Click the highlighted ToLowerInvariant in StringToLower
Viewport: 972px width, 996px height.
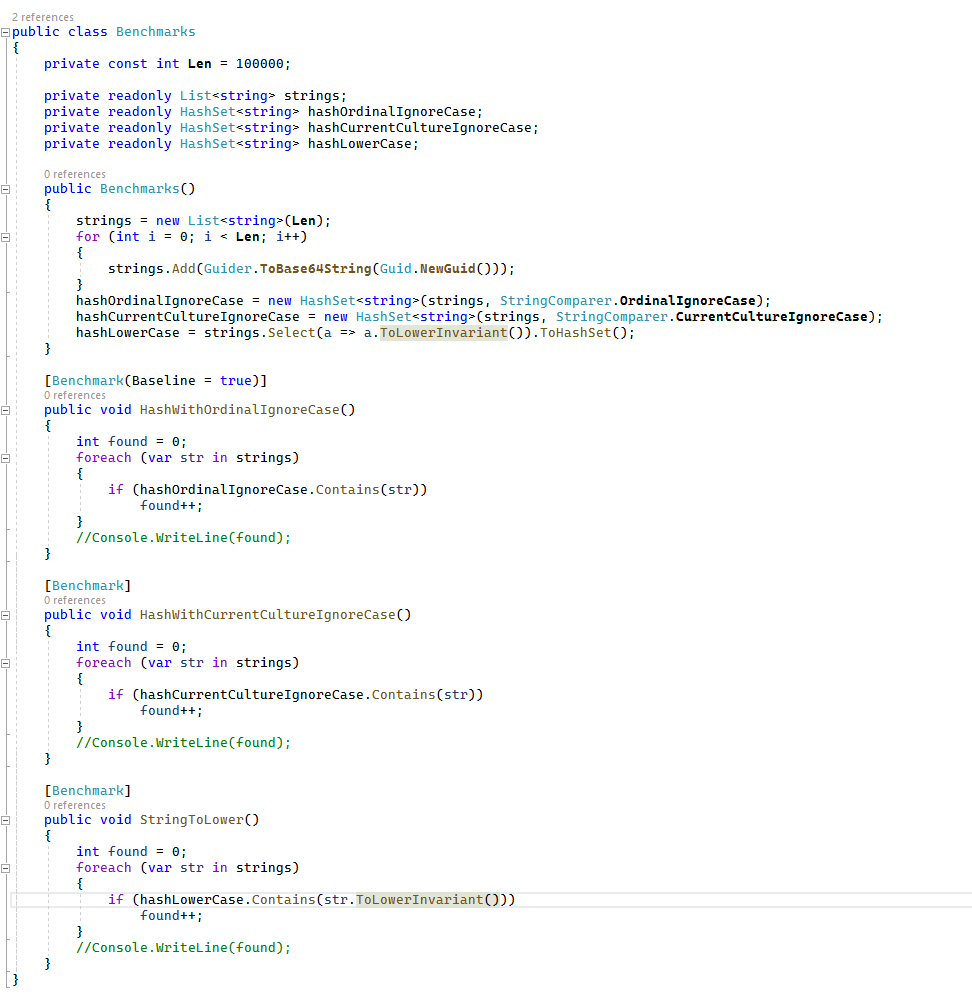[x=419, y=900]
